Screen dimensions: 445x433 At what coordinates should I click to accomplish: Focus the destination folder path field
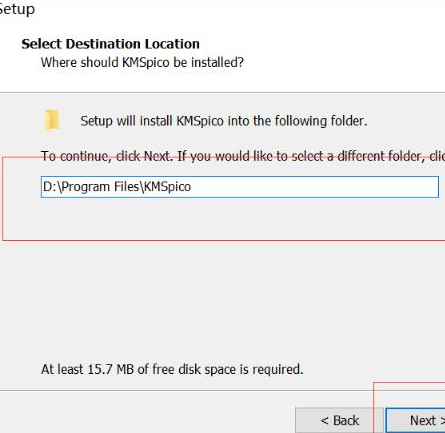point(240,187)
